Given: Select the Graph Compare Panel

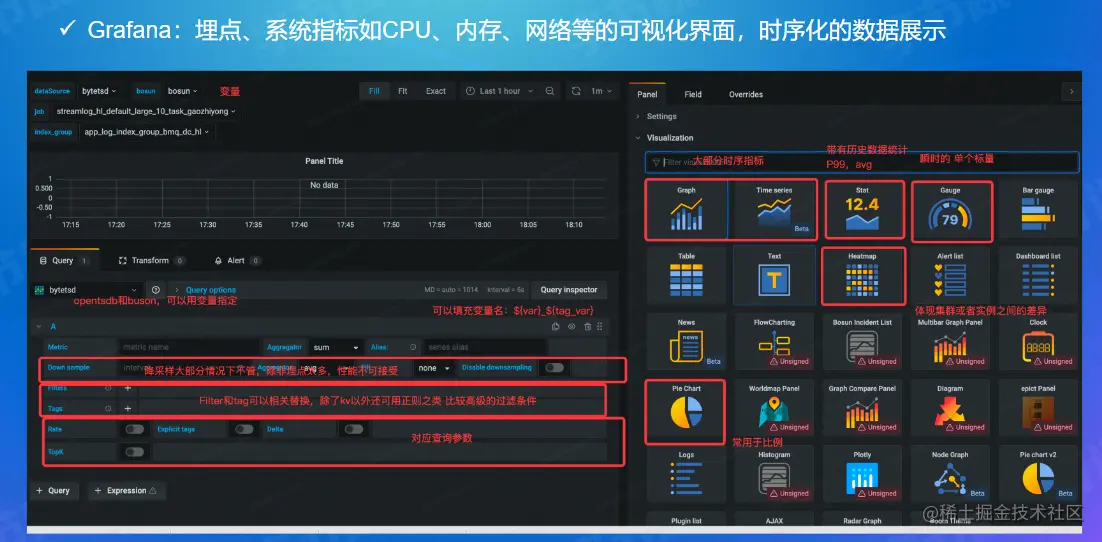Looking at the screenshot, I should (862, 407).
